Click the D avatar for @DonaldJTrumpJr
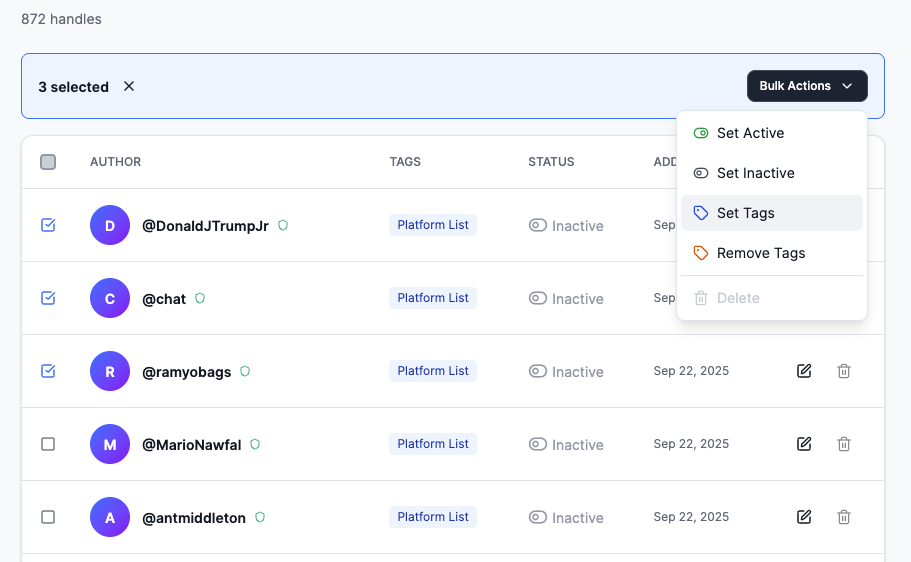This screenshot has height=562, width=911. [x=110, y=225]
